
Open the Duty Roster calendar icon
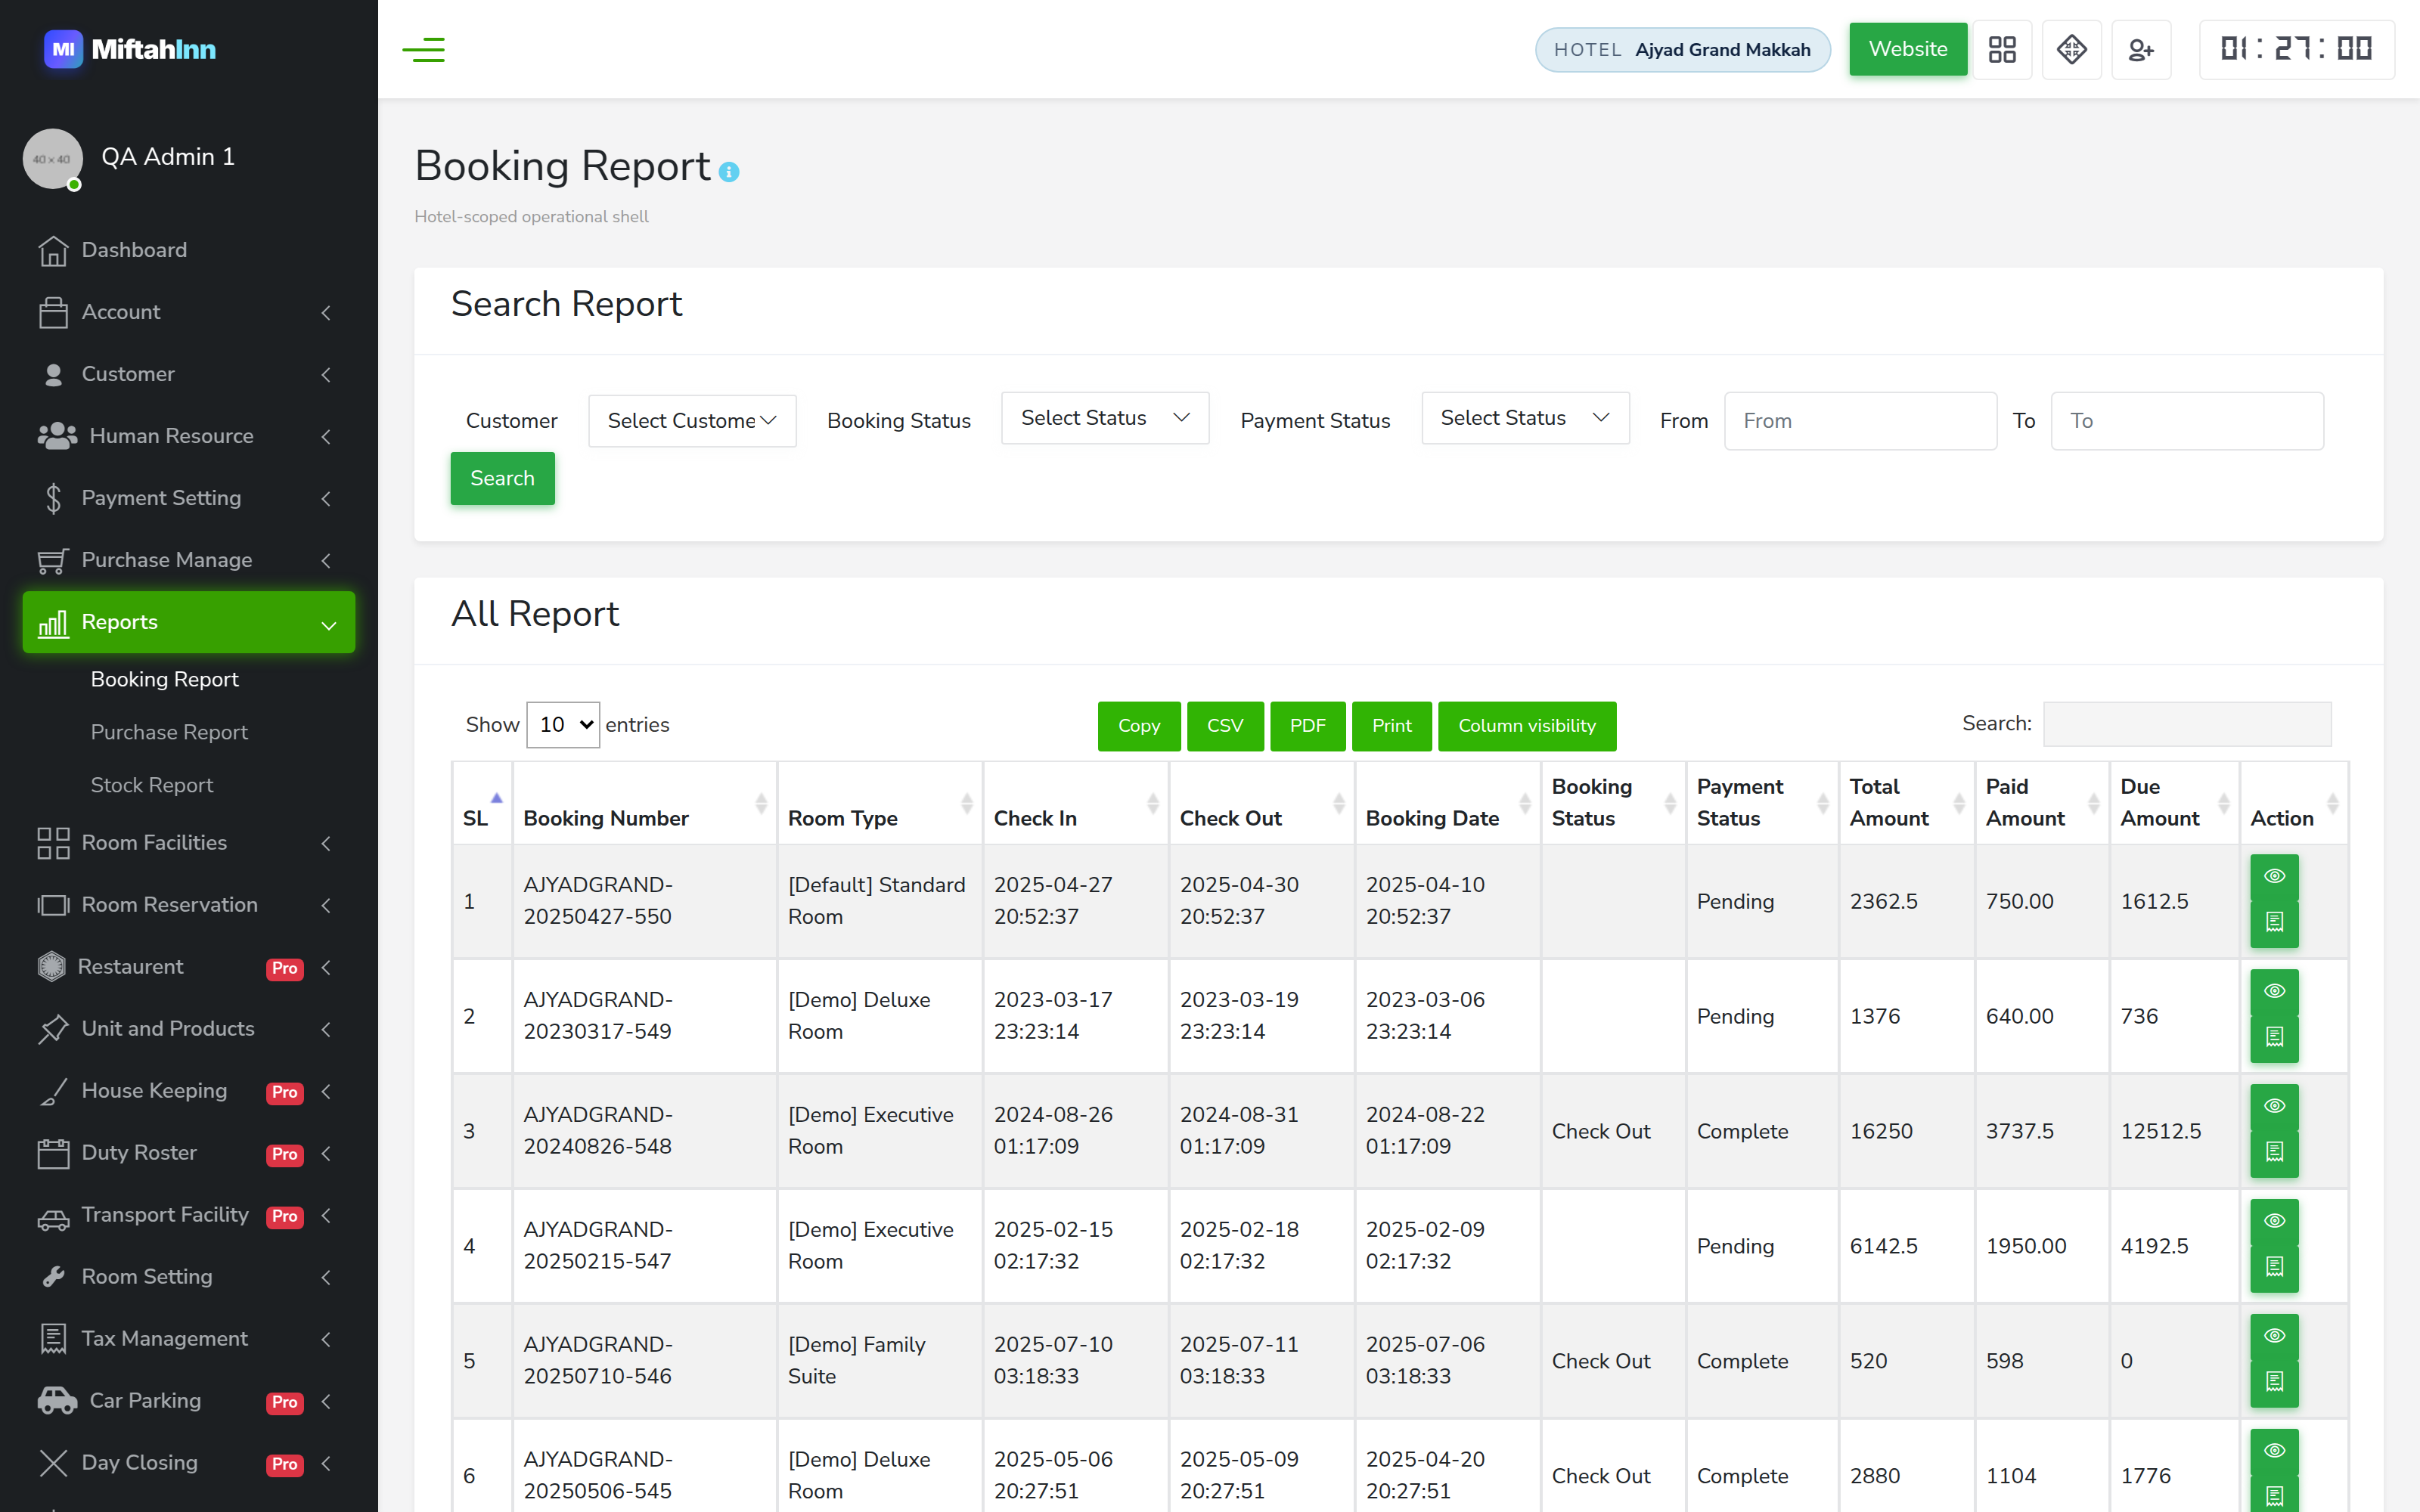click(x=53, y=1153)
